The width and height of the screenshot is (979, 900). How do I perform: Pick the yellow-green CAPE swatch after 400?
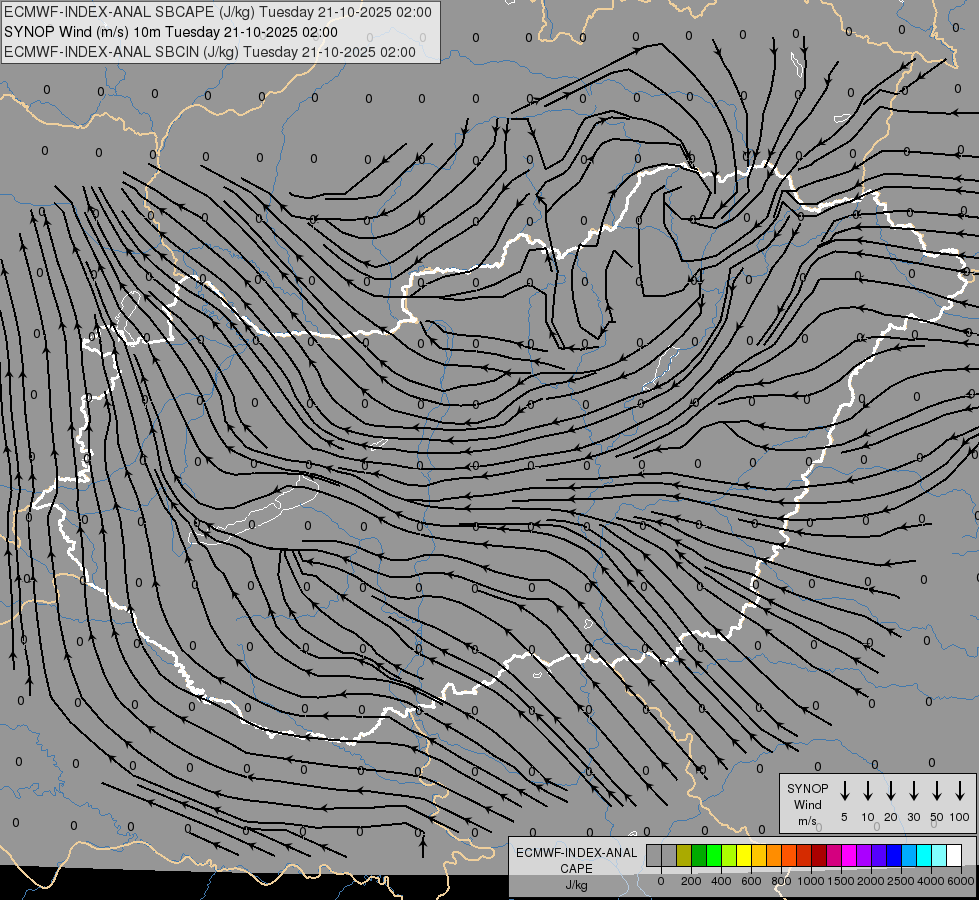729,855
